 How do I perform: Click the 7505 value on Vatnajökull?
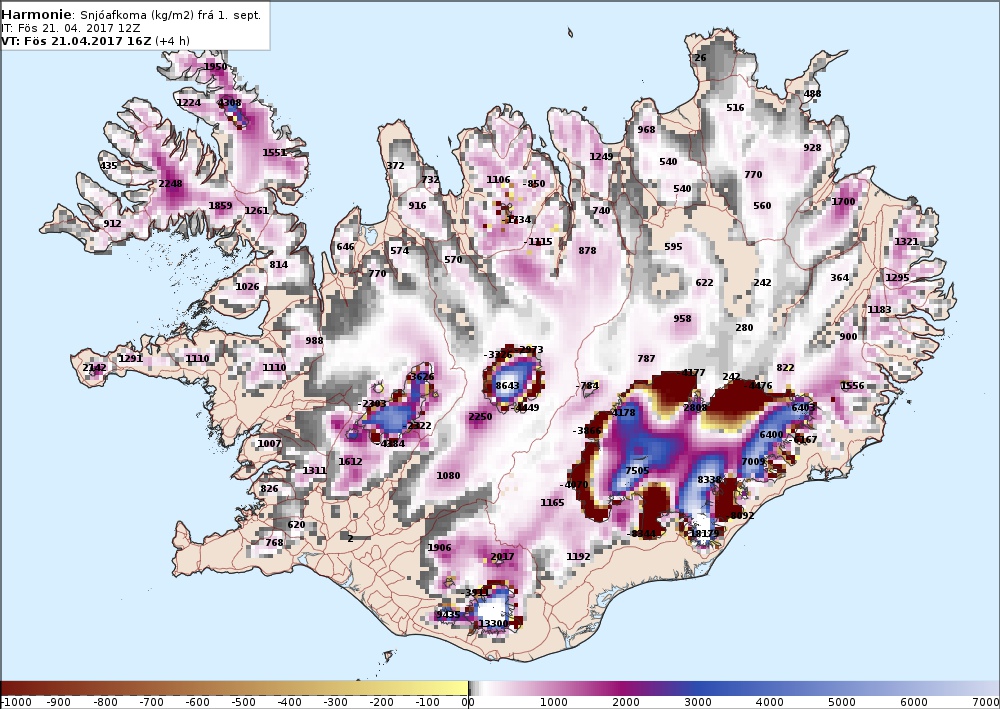[x=636, y=471]
